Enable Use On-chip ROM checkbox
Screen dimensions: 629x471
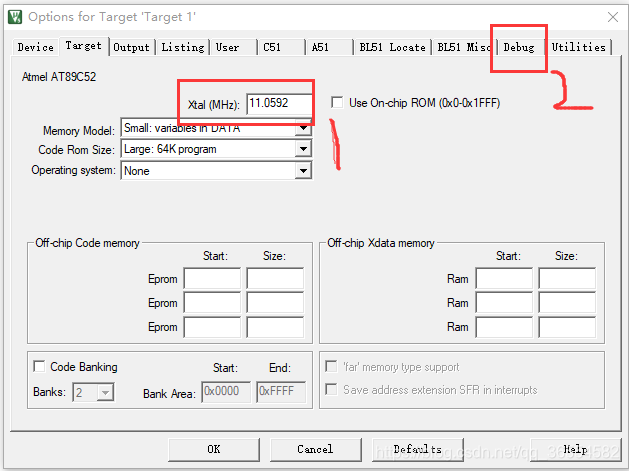[337, 102]
